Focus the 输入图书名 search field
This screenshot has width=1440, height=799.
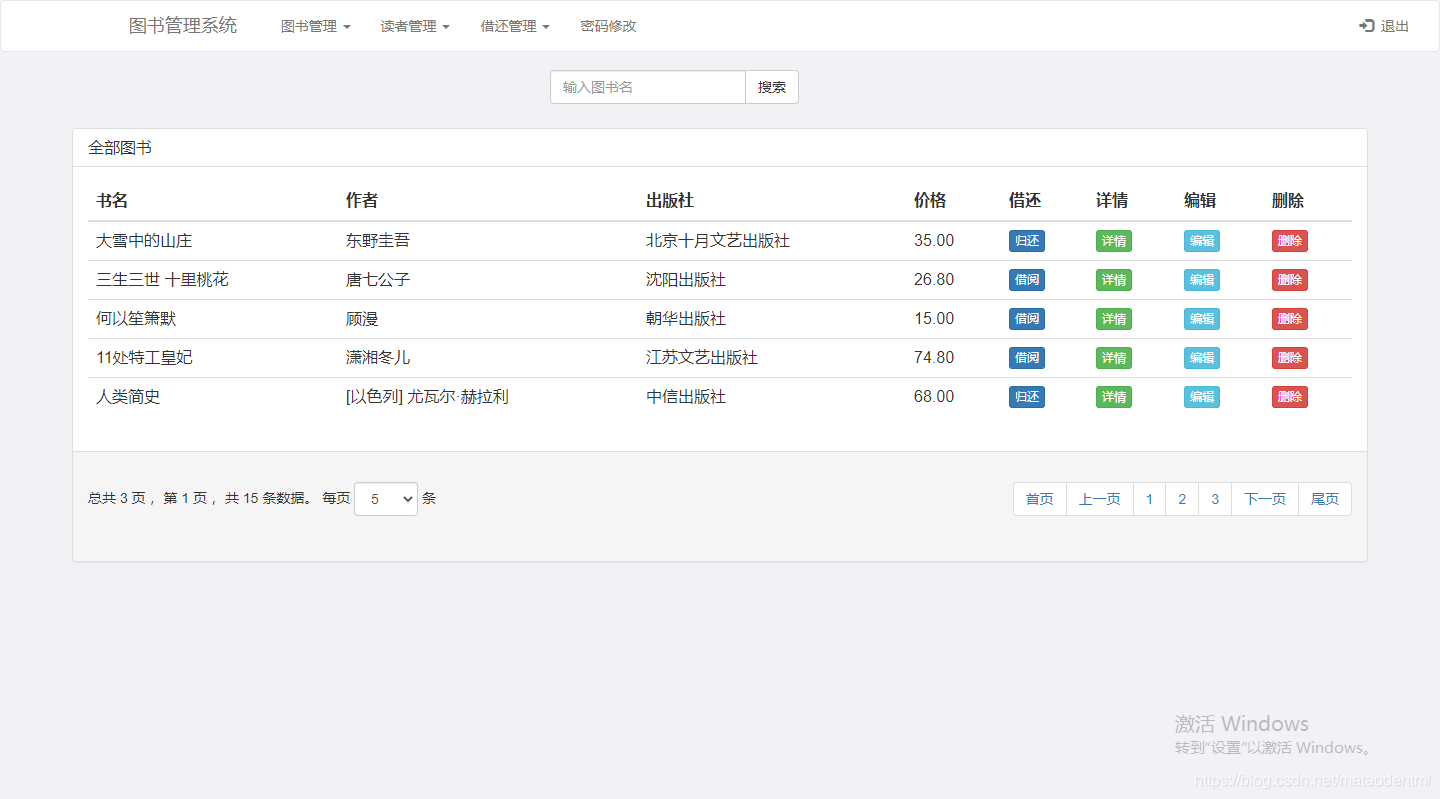tap(648, 87)
